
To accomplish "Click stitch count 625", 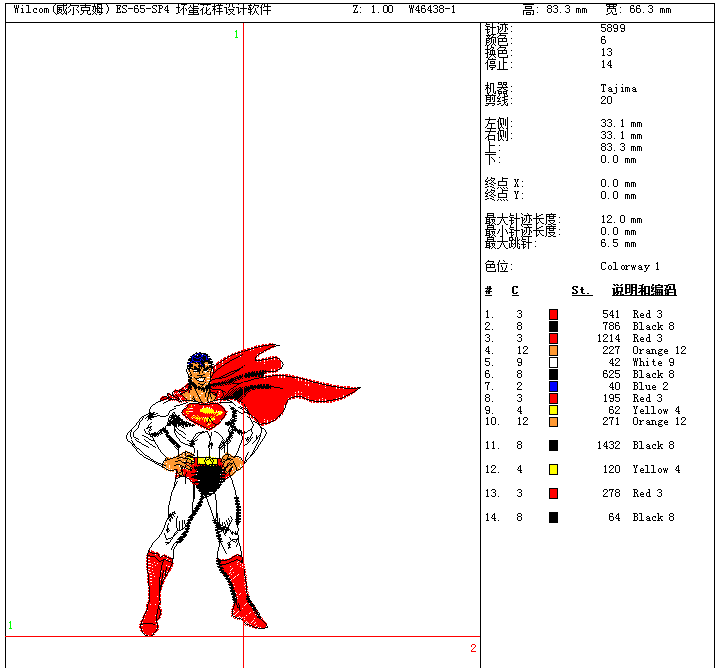I will (611, 374).
